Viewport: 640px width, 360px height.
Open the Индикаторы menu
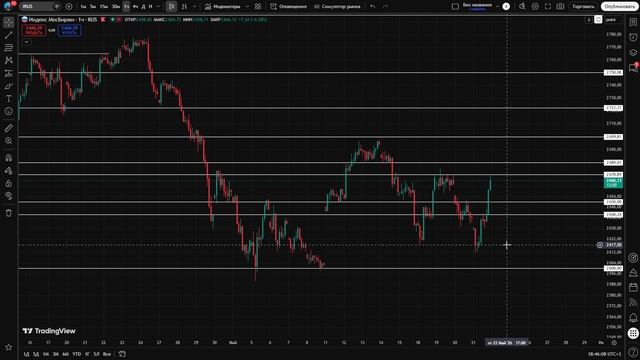(x=222, y=7)
